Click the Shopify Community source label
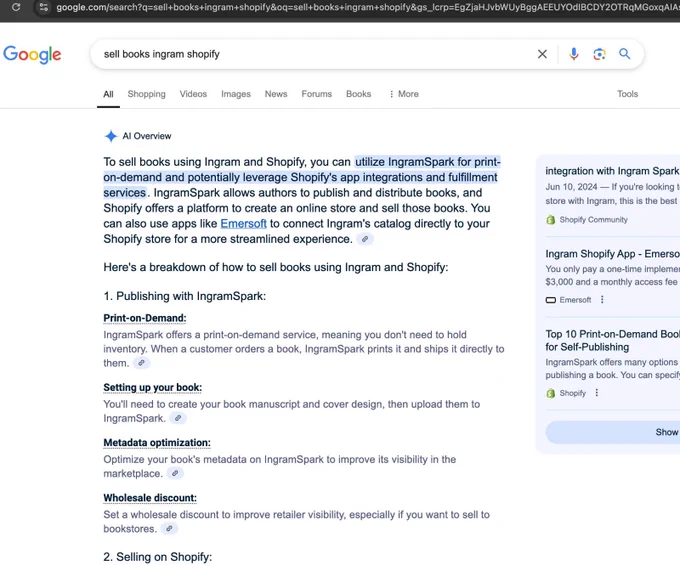680x565 pixels. pos(594,220)
